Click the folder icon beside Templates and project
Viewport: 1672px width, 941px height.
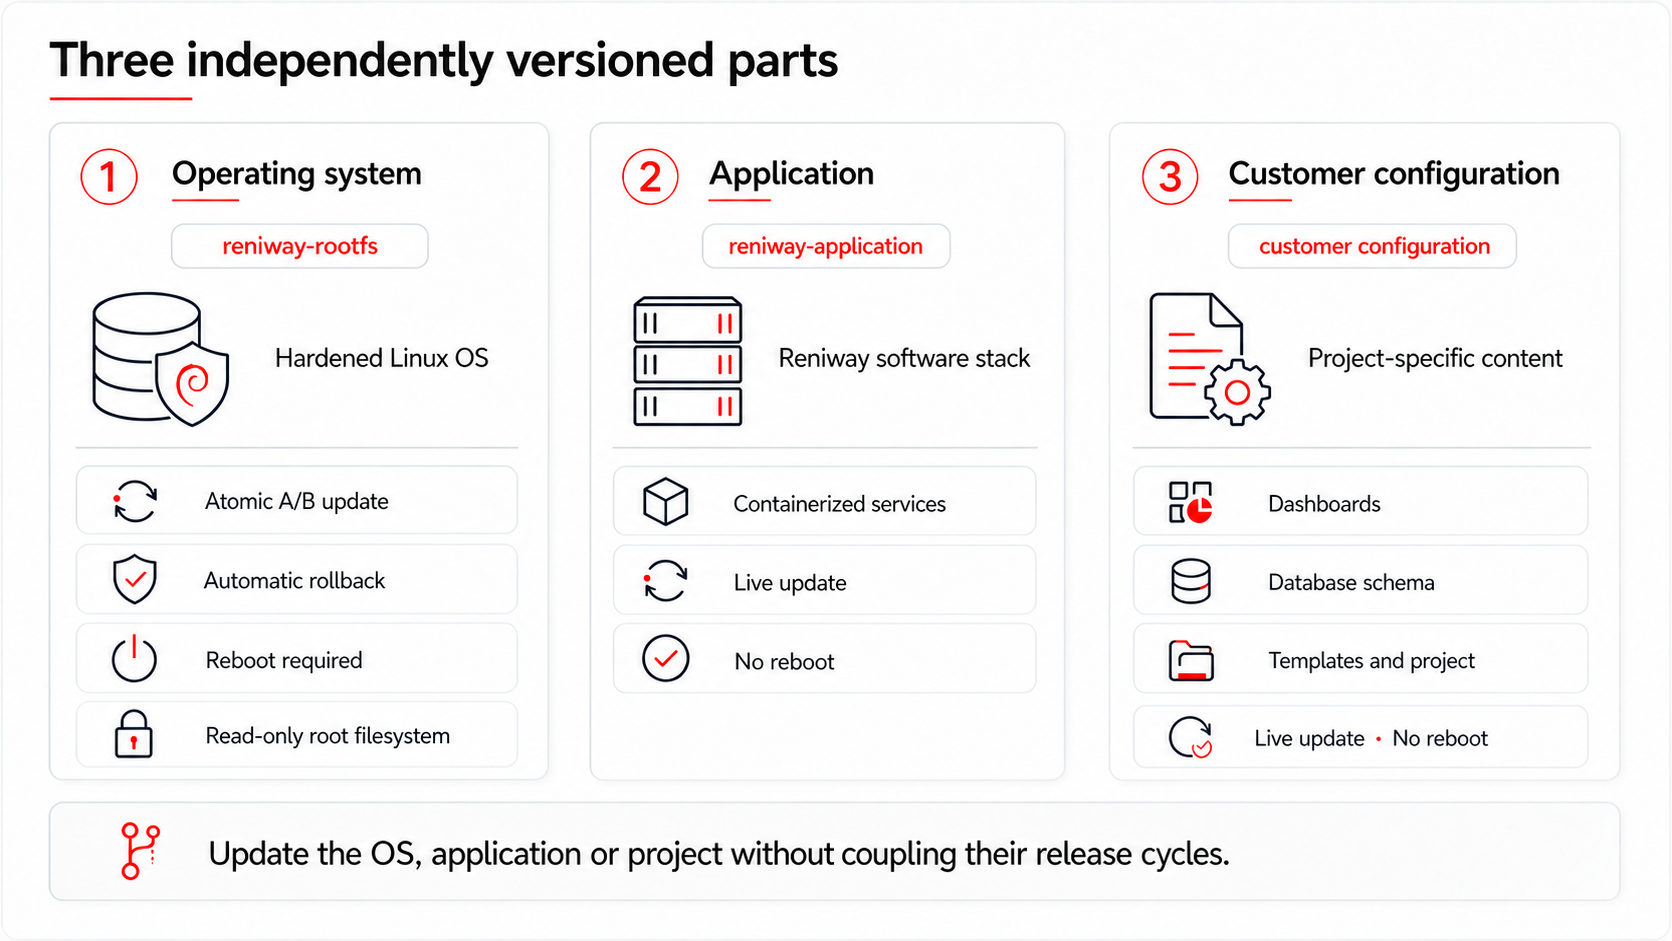point(1191,661)
